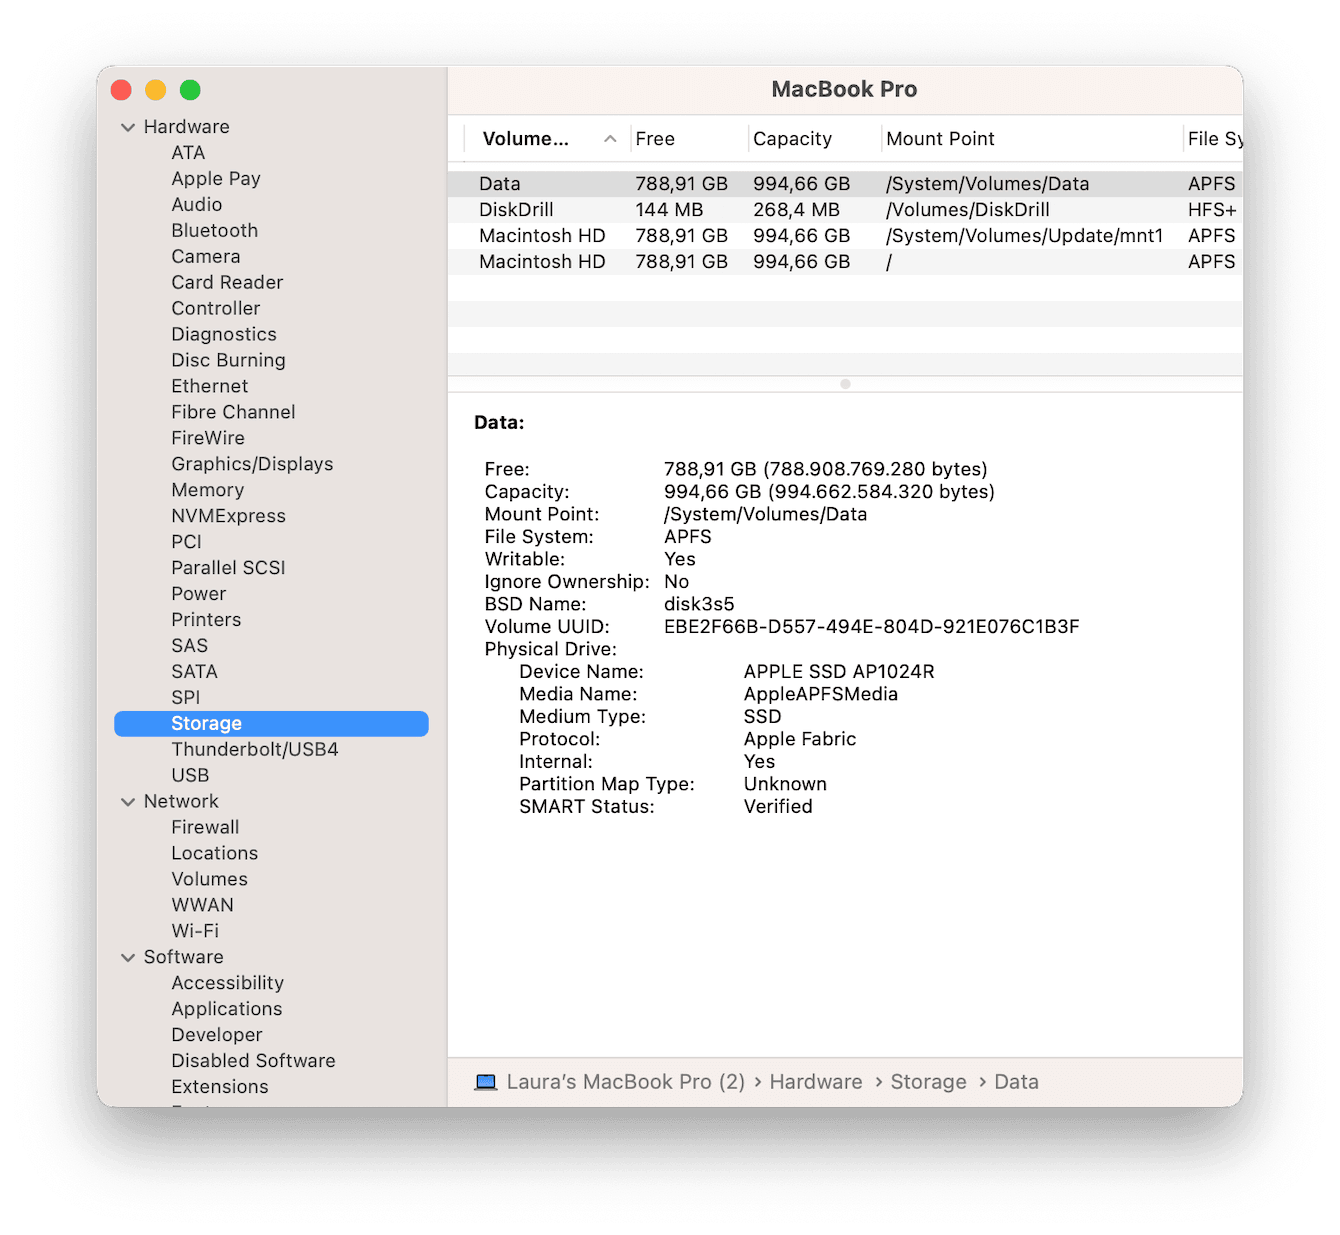This screenshot has height=1235, width=1340.
Task: Select Thunderbolt/USB4 in the sidebar
Action: click(x=255, y=748)
